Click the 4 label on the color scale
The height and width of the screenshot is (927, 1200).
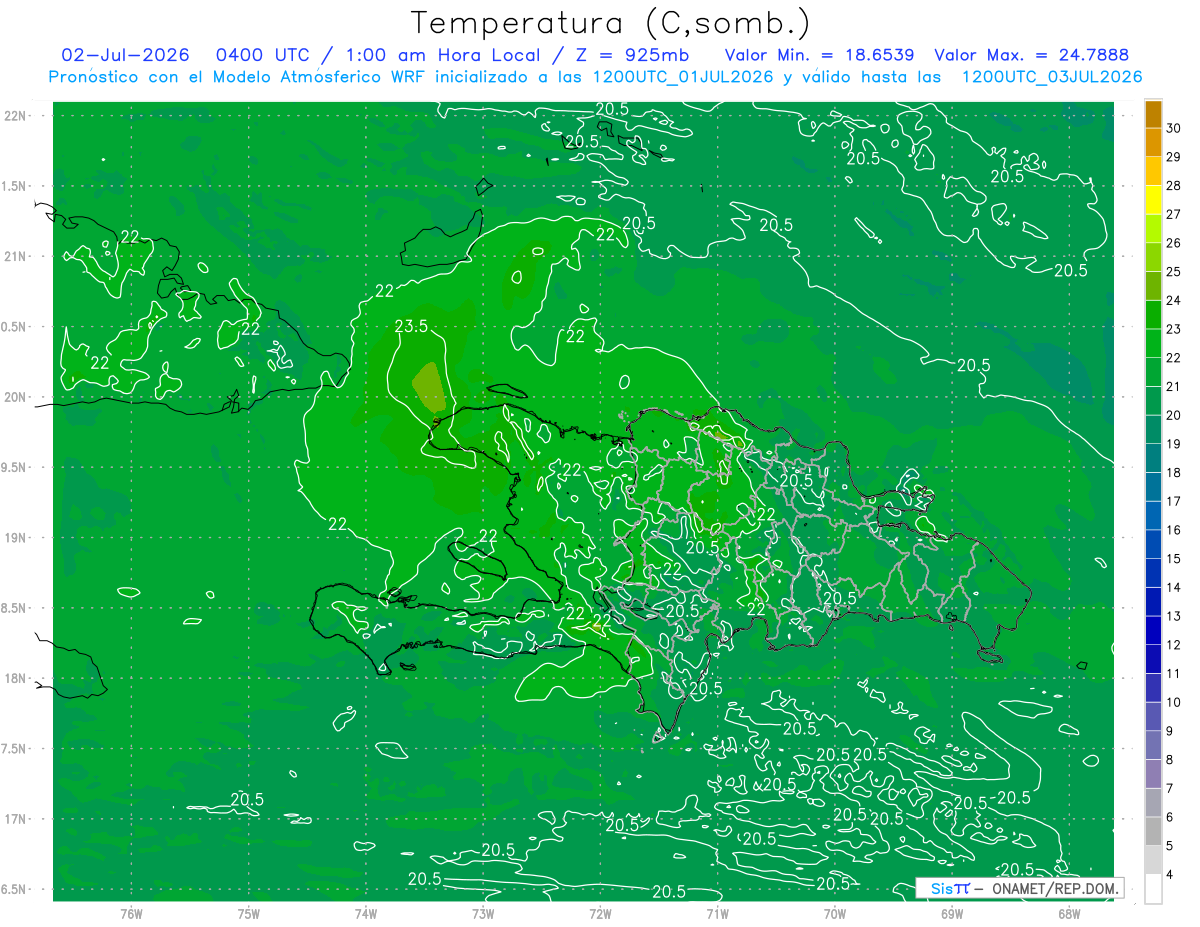pos(1171,875)
